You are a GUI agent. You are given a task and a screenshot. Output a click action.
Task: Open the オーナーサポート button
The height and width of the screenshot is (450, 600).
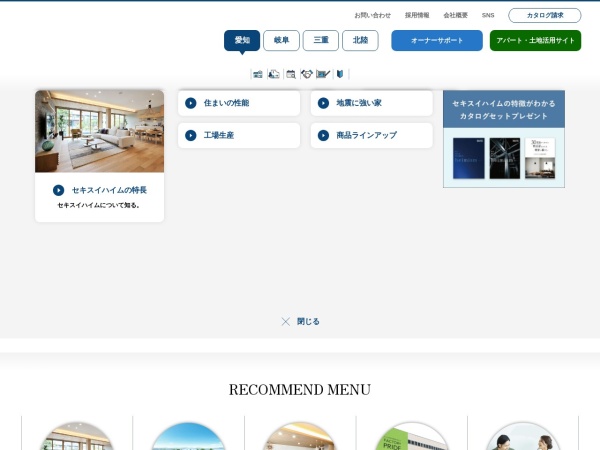(x=437, y=41)
